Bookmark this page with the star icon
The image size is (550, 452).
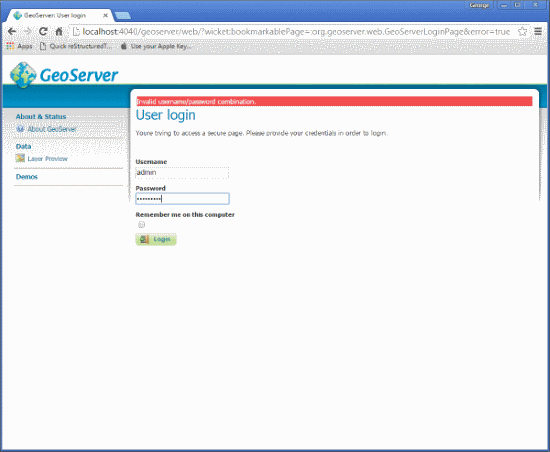[x=522, y=32]
